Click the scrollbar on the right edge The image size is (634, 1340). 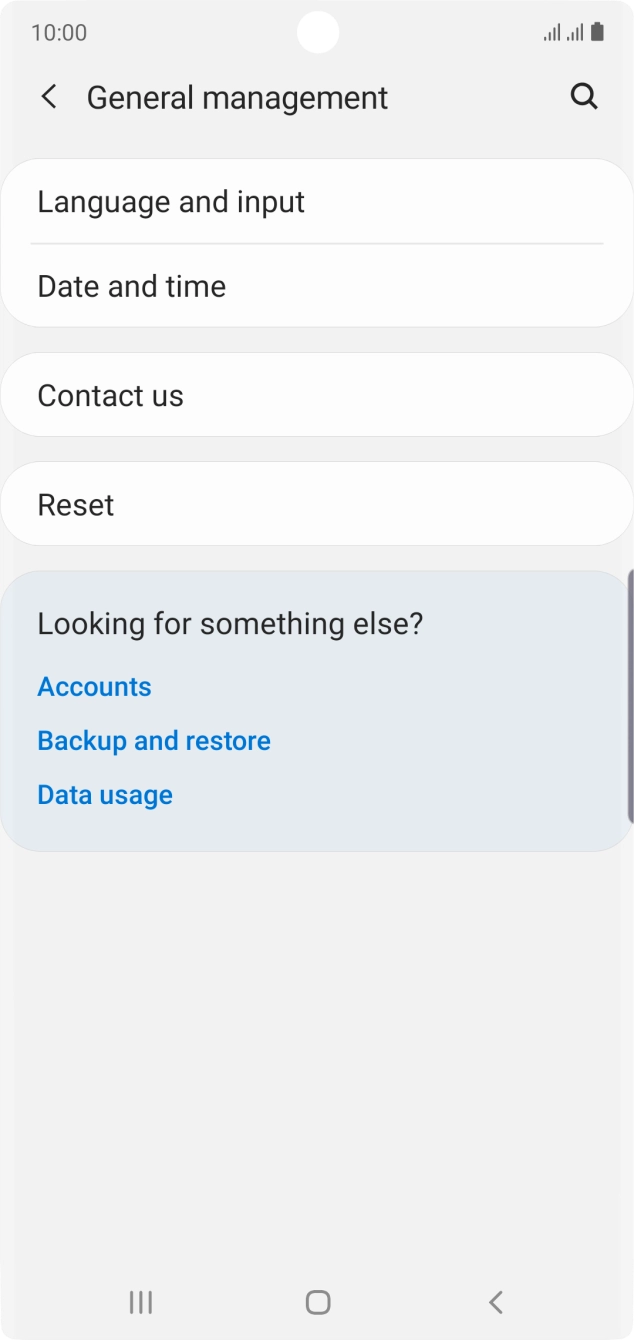[x=630, y=696]
